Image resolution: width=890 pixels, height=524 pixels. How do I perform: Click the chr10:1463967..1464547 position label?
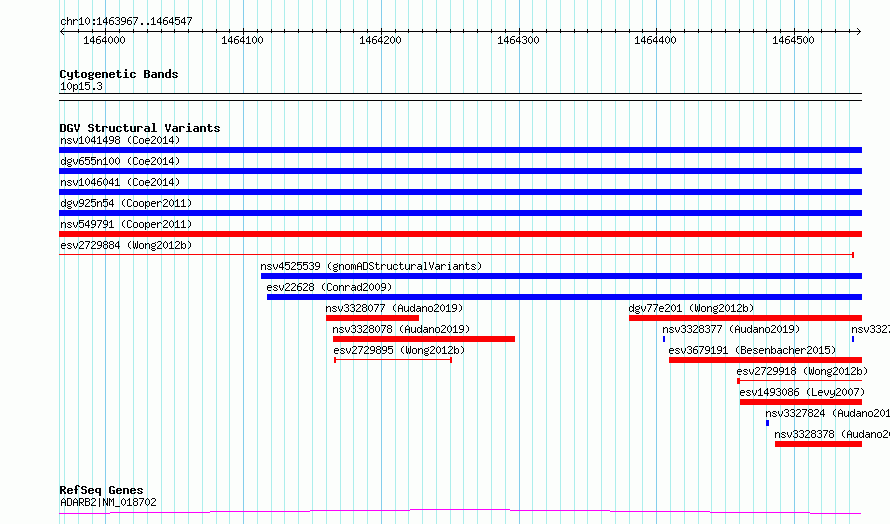pyautogui.click(x=126, y=21)
